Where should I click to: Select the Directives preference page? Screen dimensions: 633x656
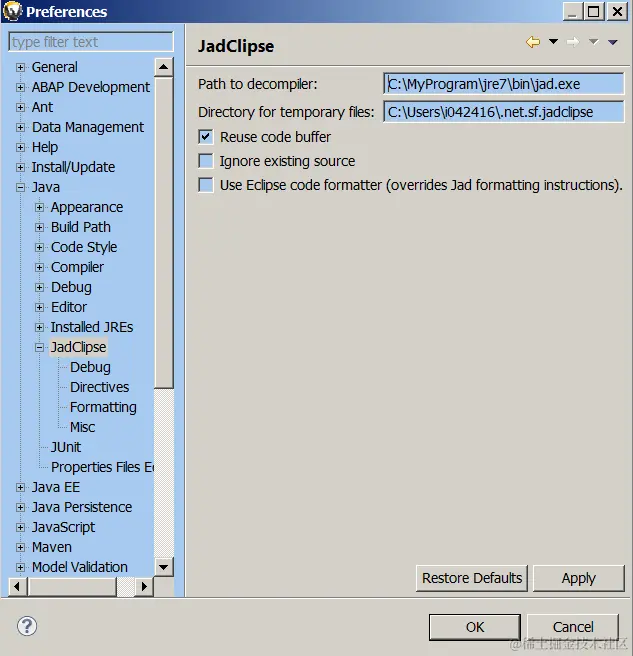point(100,387)
